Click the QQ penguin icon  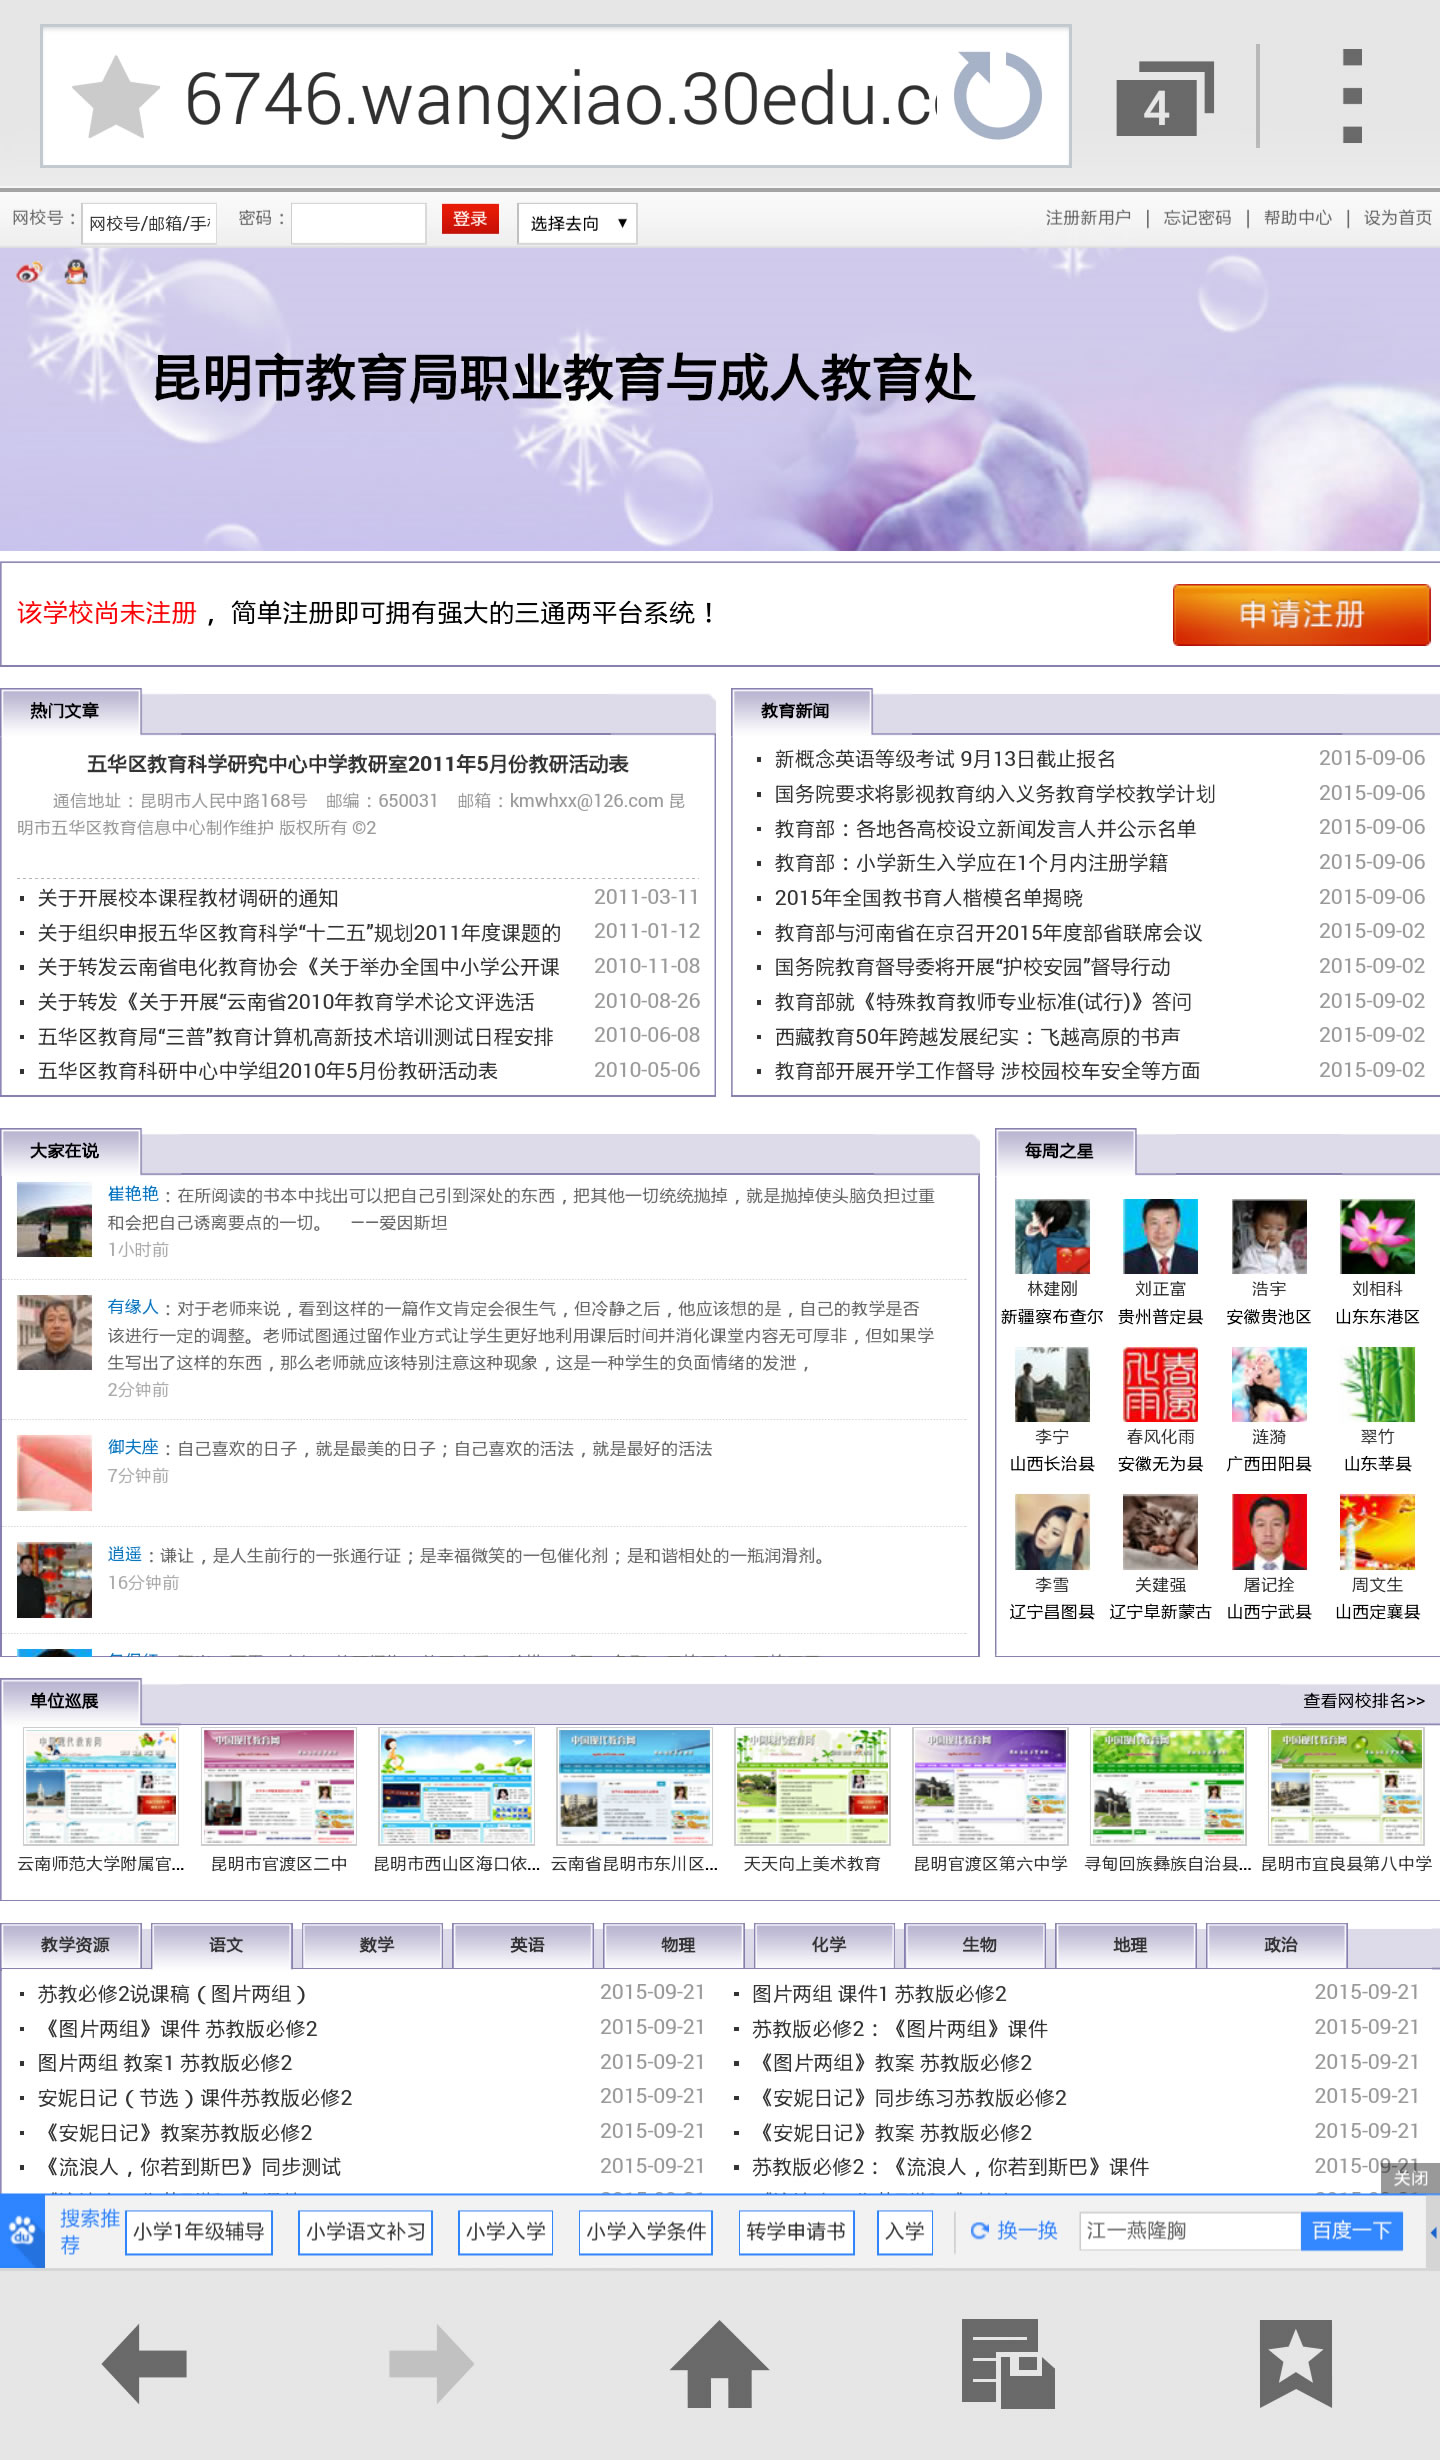pos(76,272)
